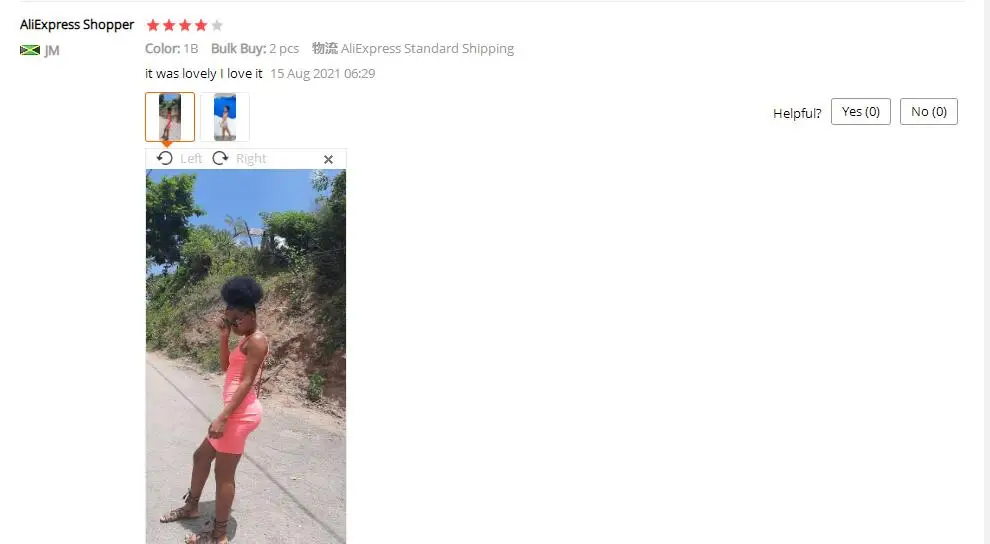Click the third red rating star

coord(185,25)
